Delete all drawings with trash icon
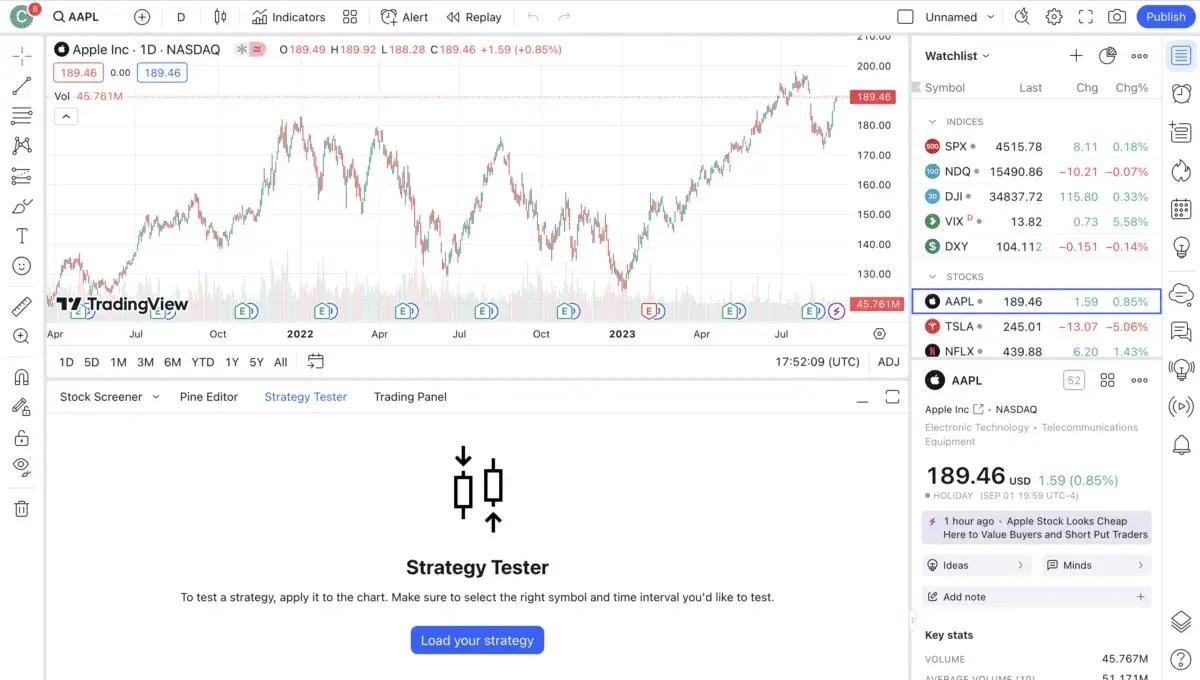The image size is (1200, 680). point(22,509)
